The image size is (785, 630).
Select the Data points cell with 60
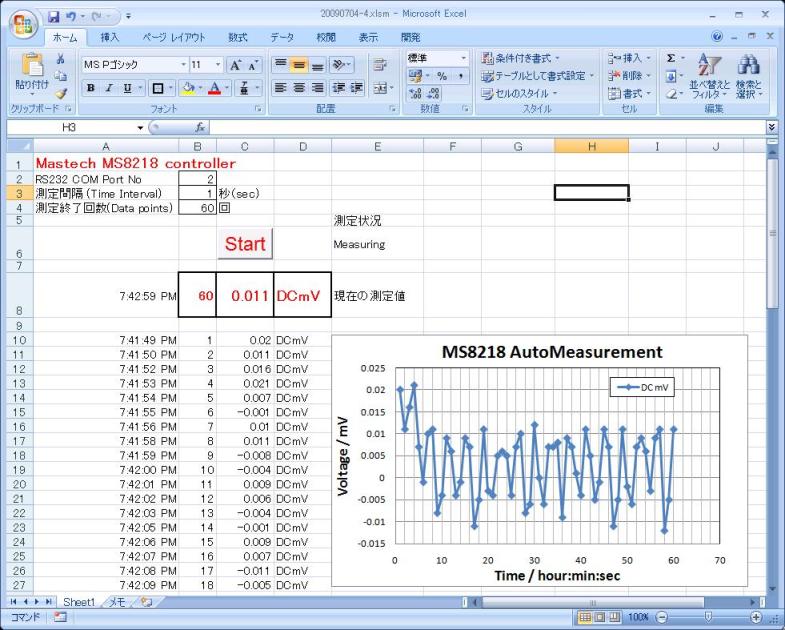pos(197,208)
